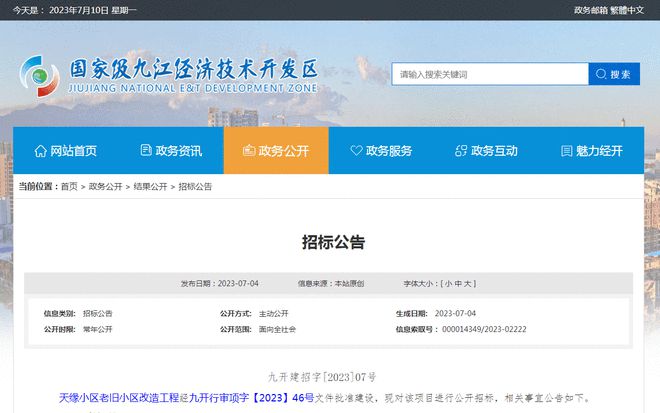Go to 政务公开 in breadcrumb

(x=105, y=187)
